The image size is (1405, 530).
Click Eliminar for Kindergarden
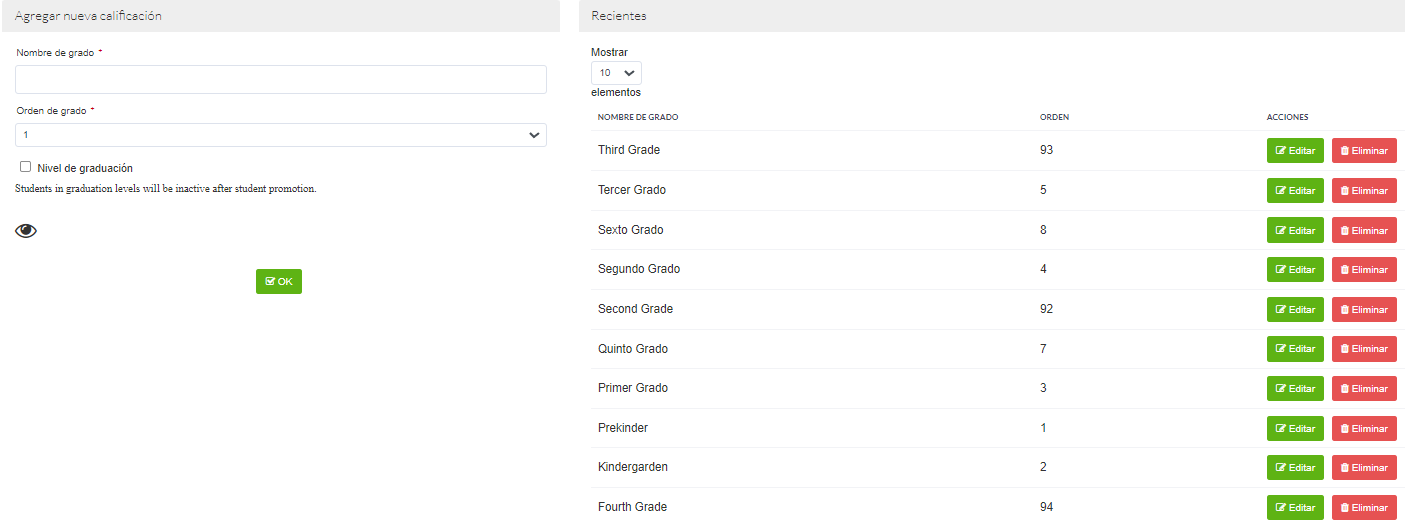coord(1364,468)
